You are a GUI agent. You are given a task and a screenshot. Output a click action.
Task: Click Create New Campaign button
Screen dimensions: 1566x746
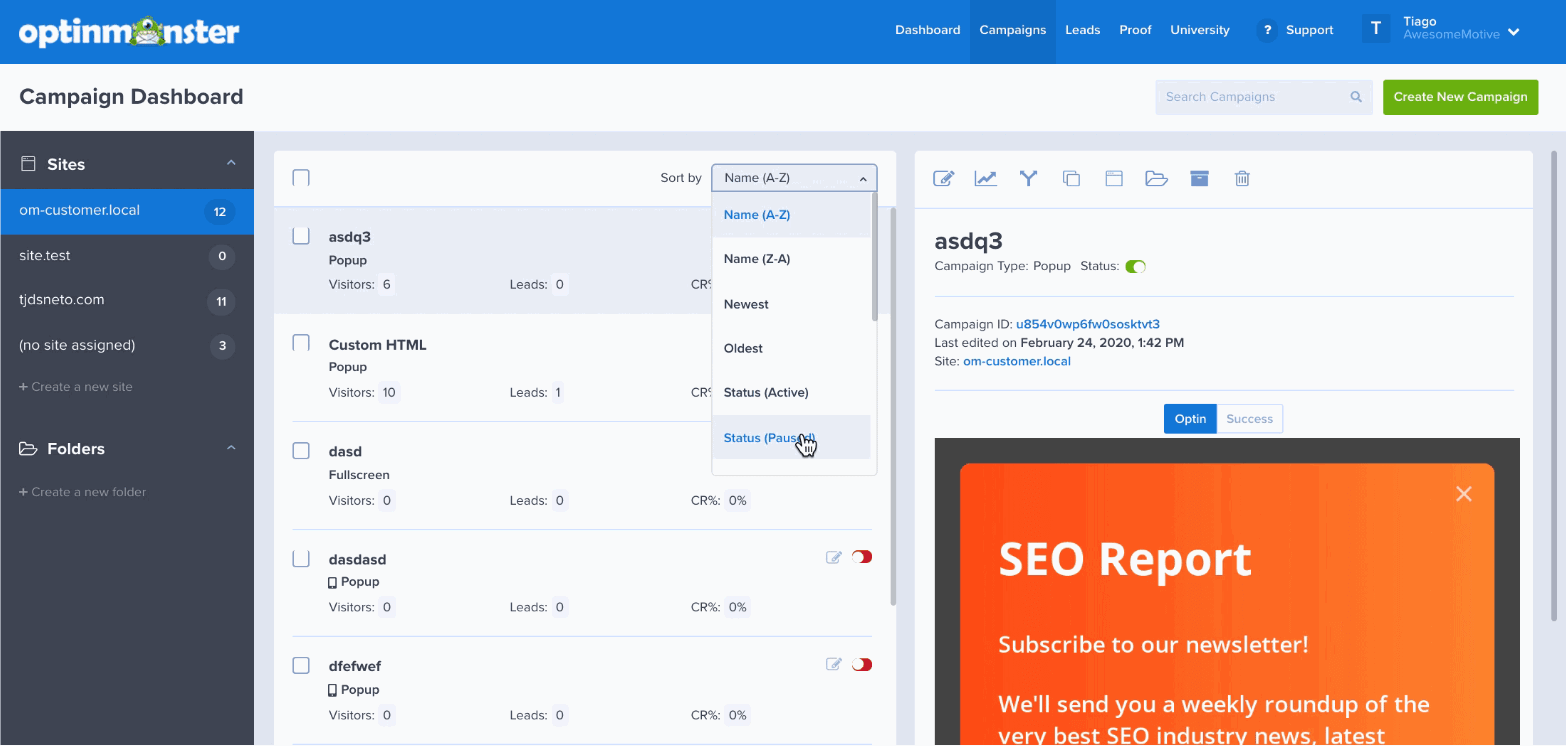click(x=1460, y=97)
